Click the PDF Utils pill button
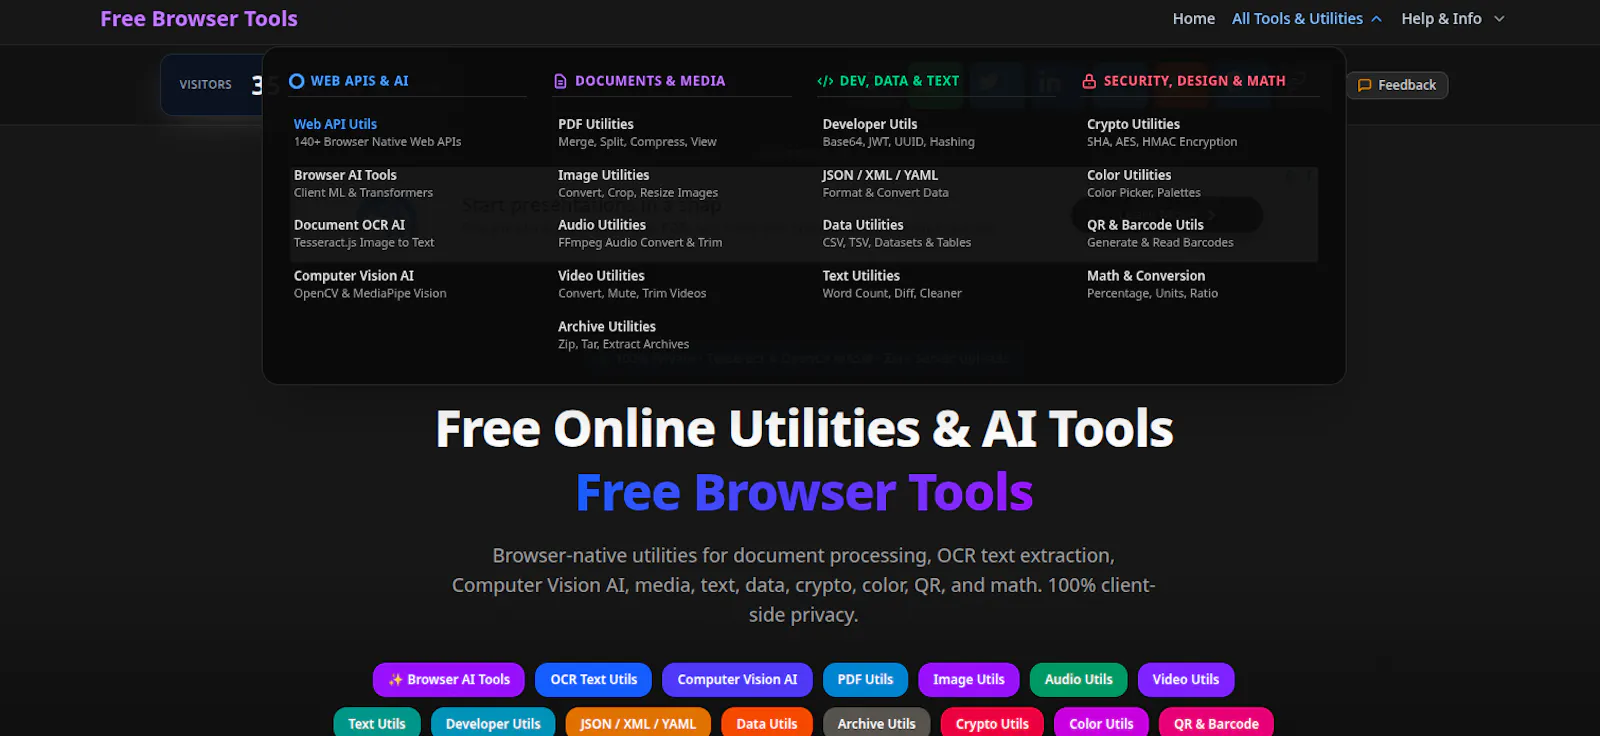 coord(865,680)
